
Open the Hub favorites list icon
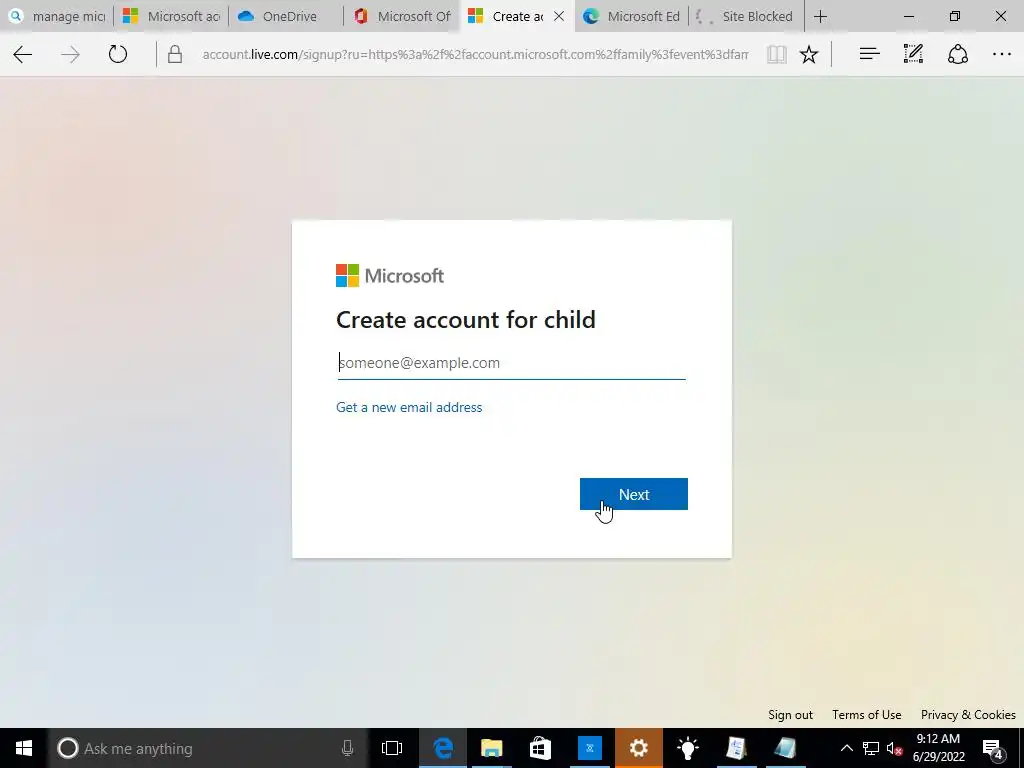point(869,54)
